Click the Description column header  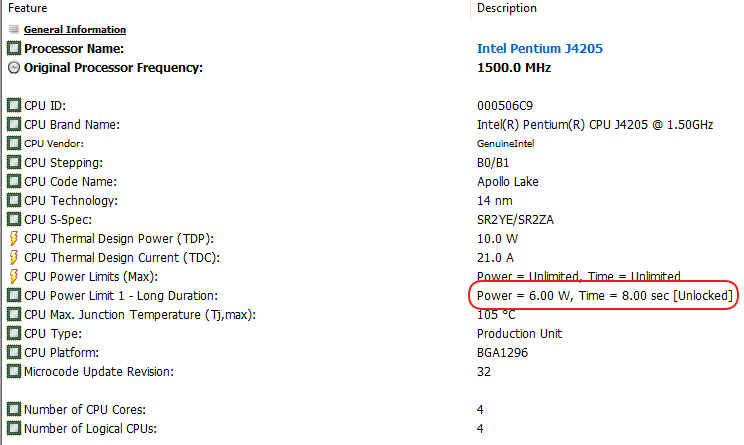pyautogui.click(x=507, y=8)
